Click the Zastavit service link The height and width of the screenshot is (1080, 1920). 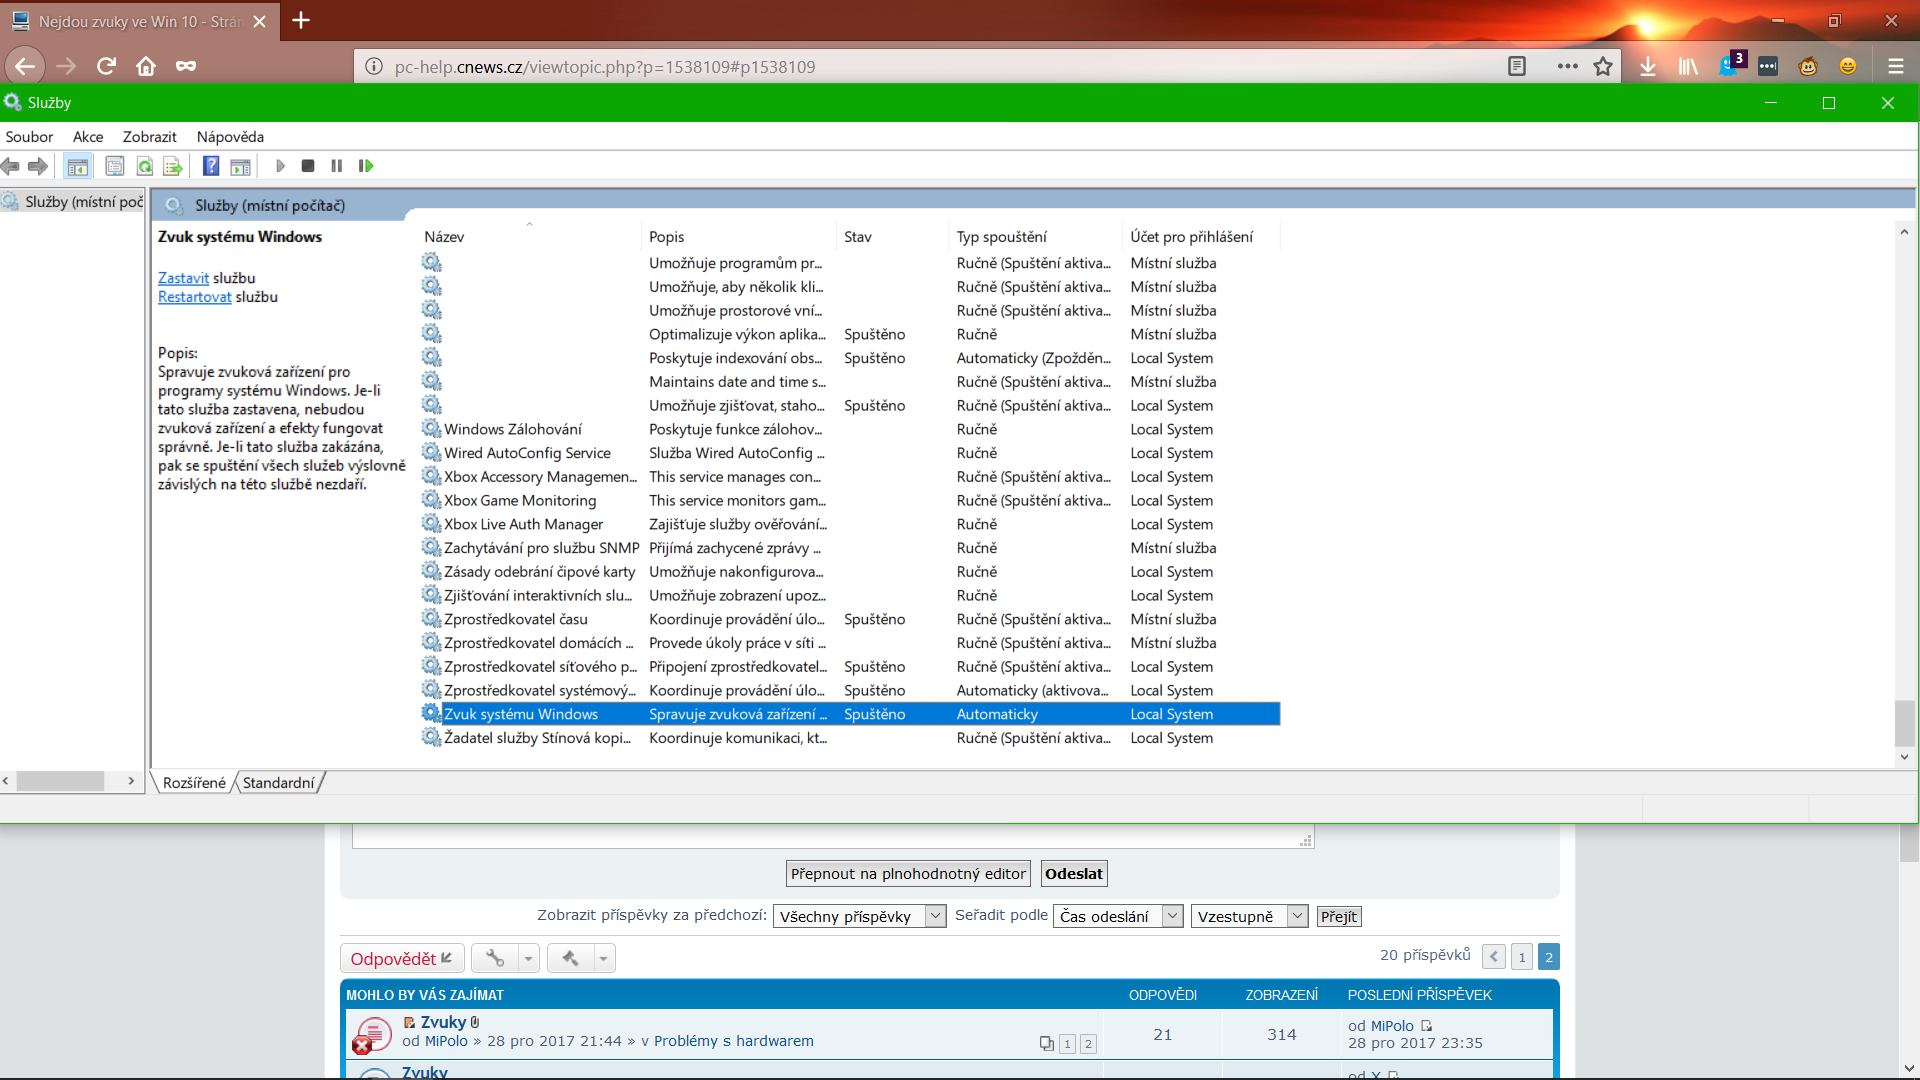click(x=183, y=278)
